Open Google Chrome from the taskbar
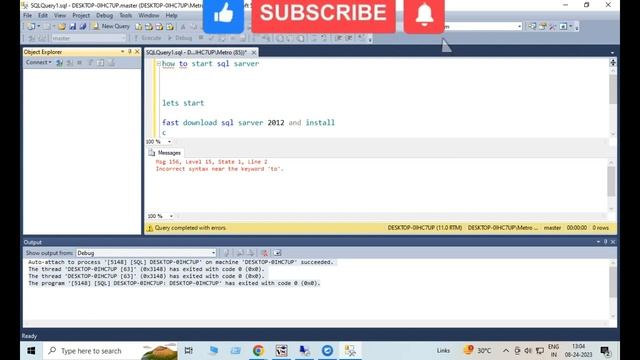 pos(258,351)
